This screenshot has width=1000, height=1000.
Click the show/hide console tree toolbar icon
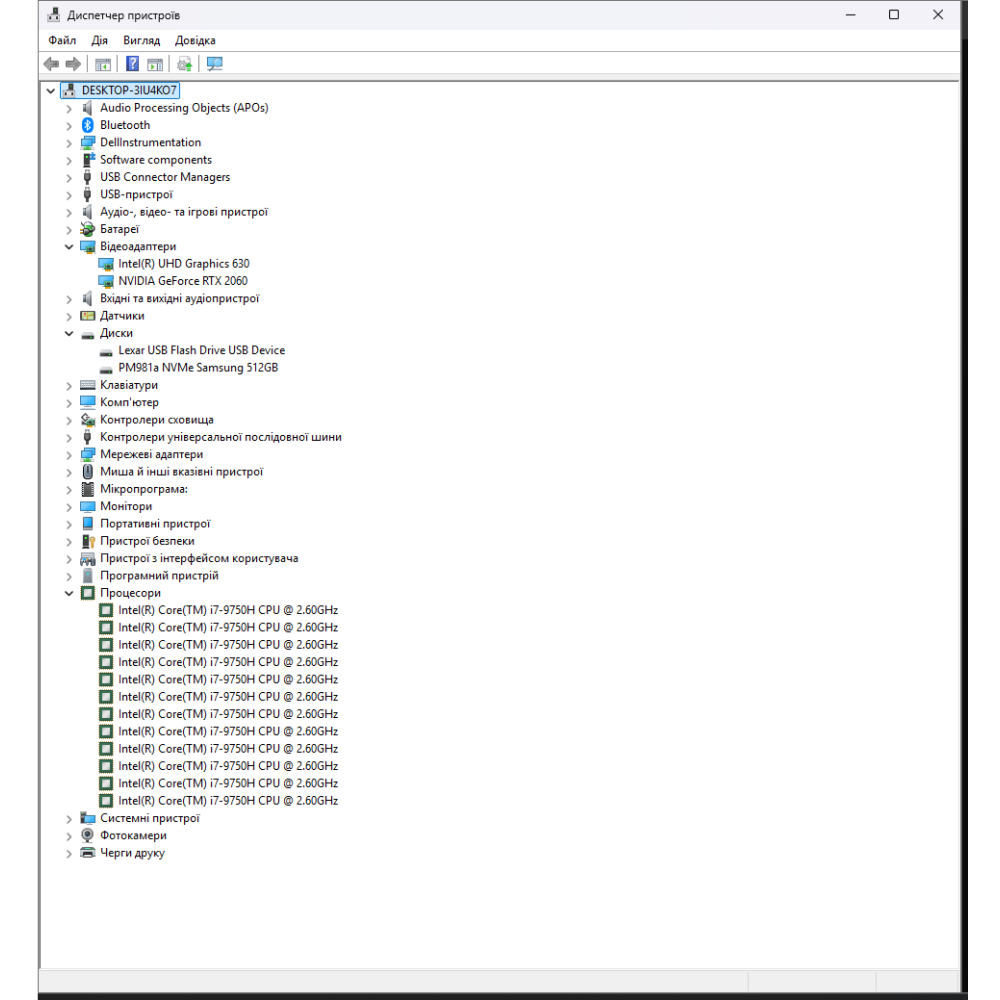pos(103,64)
